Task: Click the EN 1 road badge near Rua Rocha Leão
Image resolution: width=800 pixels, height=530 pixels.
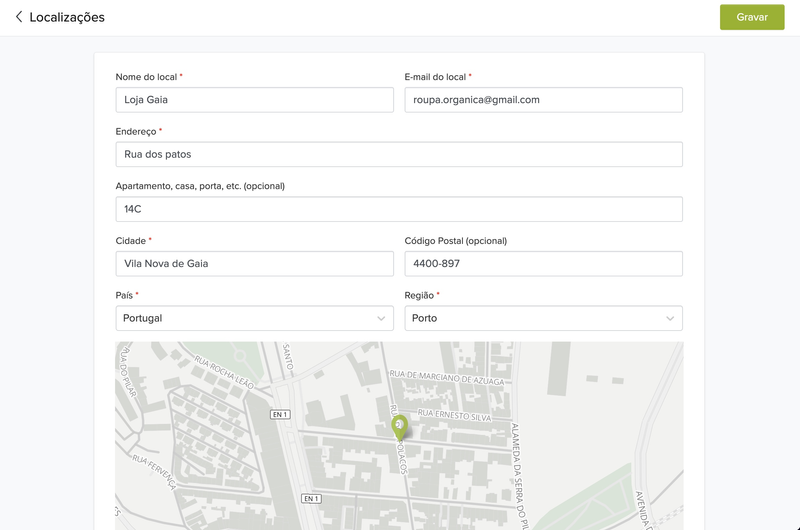Action: point(281,414)
